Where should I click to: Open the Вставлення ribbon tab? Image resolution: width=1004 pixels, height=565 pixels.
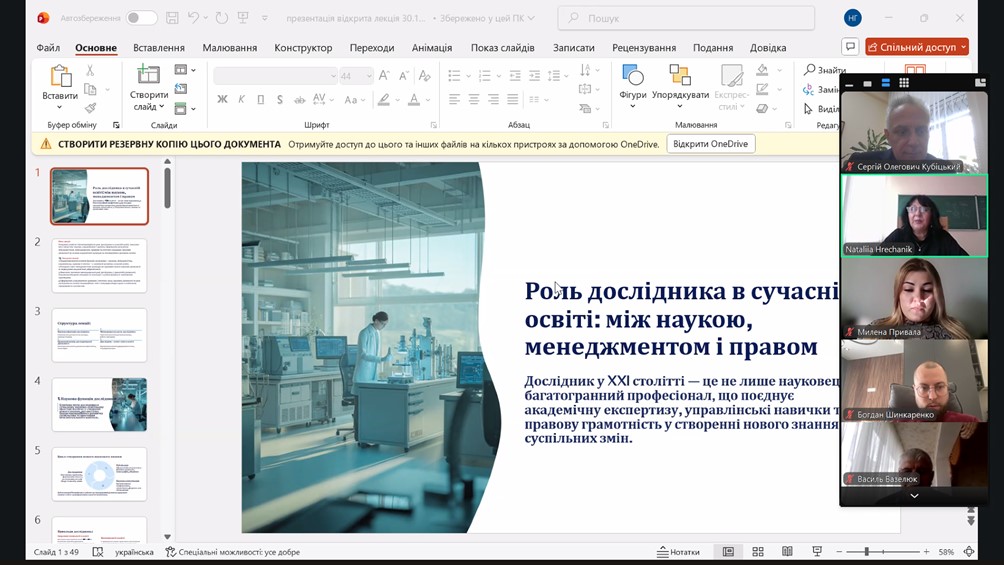coord(159,48)
